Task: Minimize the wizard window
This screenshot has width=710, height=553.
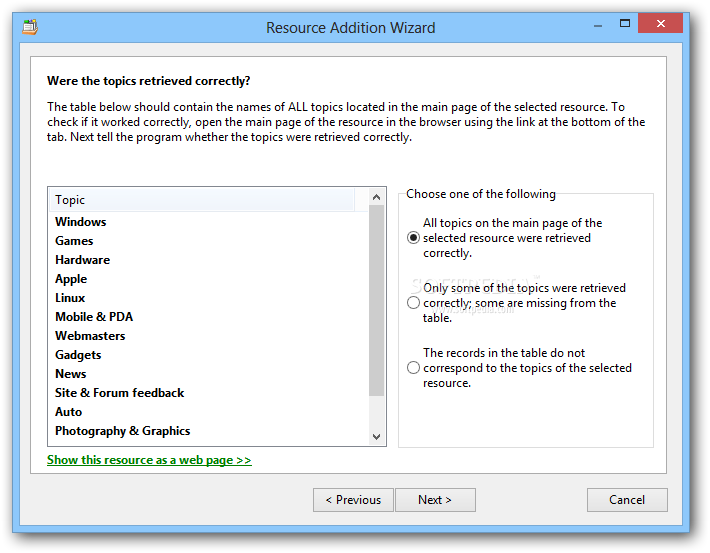Action: coord(598,25)
